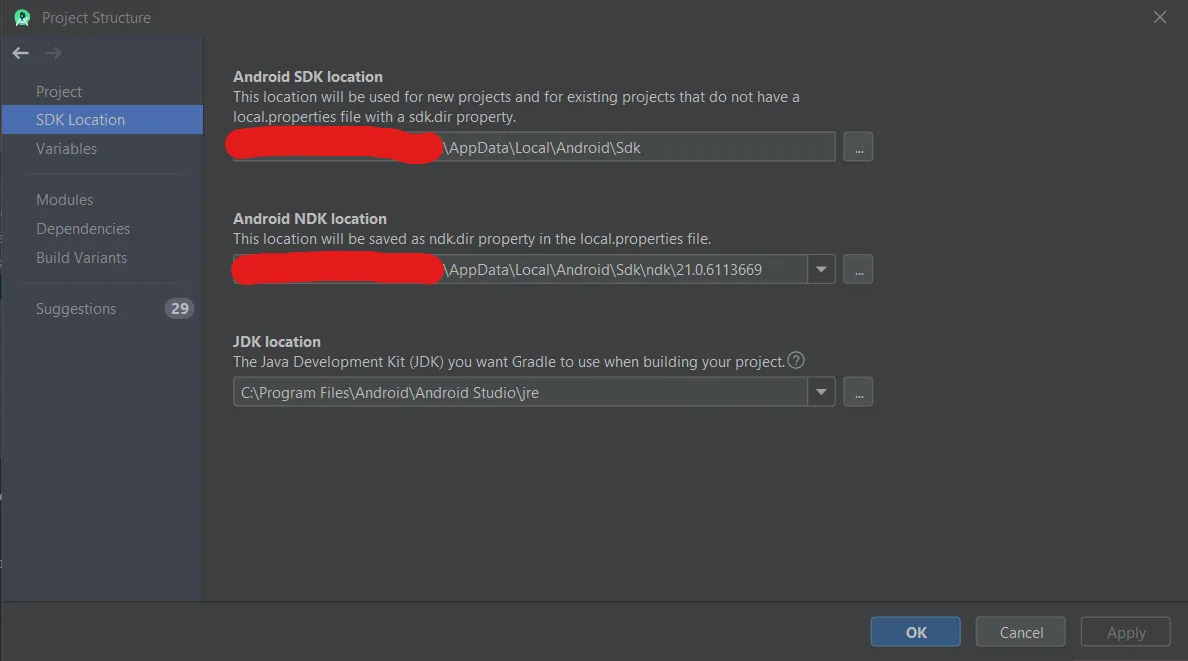Browse for Android SDK location folder
The width and height of the screenshot is (1188, 661).
[858, 147]
